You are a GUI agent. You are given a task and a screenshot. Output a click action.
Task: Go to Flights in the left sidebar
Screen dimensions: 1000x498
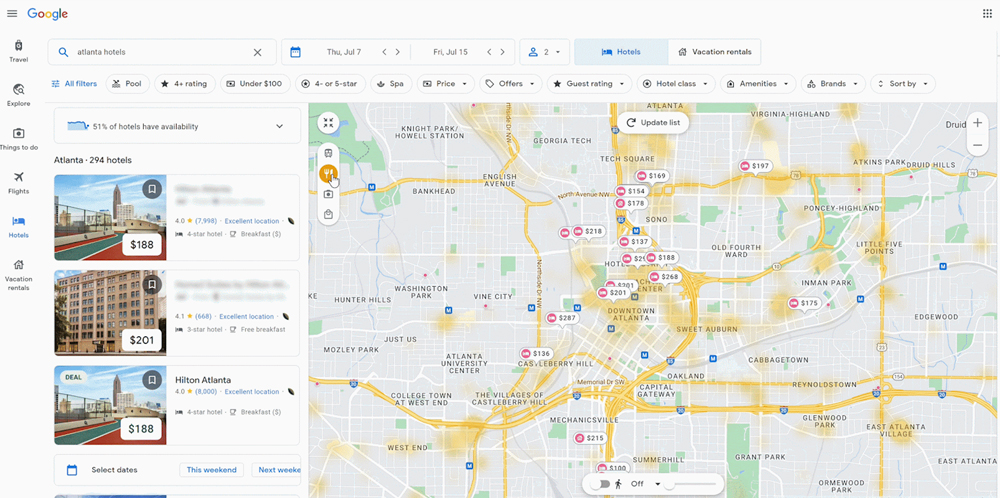click(18, 182)
